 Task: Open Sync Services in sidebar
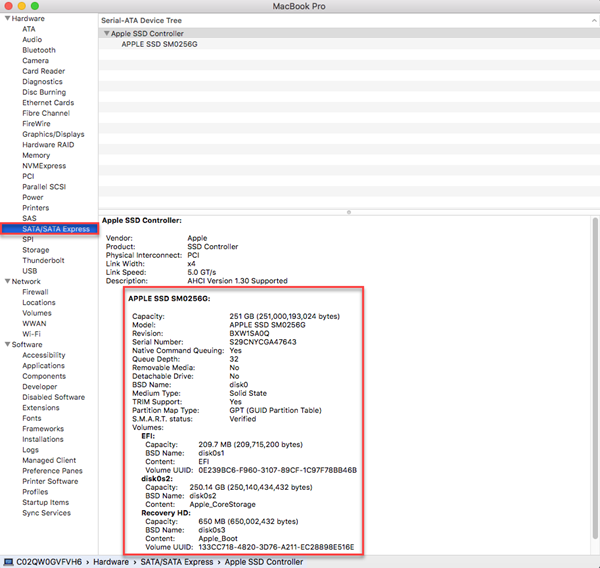[46, 513]
